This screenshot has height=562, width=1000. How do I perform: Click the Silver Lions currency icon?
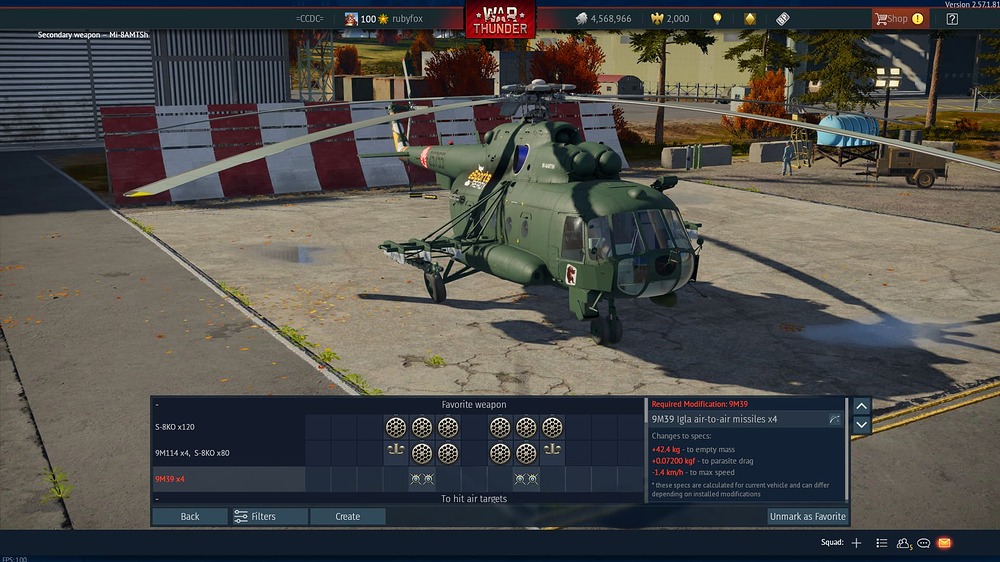click(581, 18)
